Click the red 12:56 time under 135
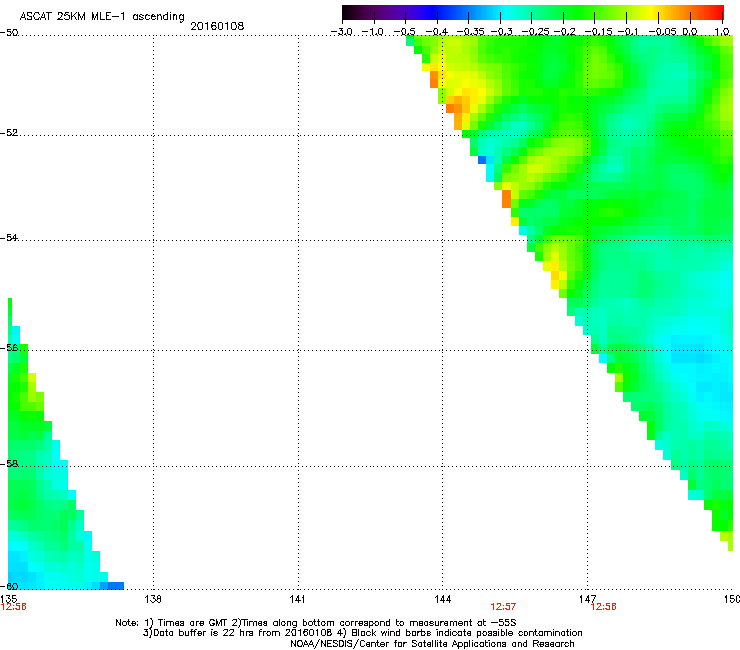The image size is (740, 650). [13, 607]
